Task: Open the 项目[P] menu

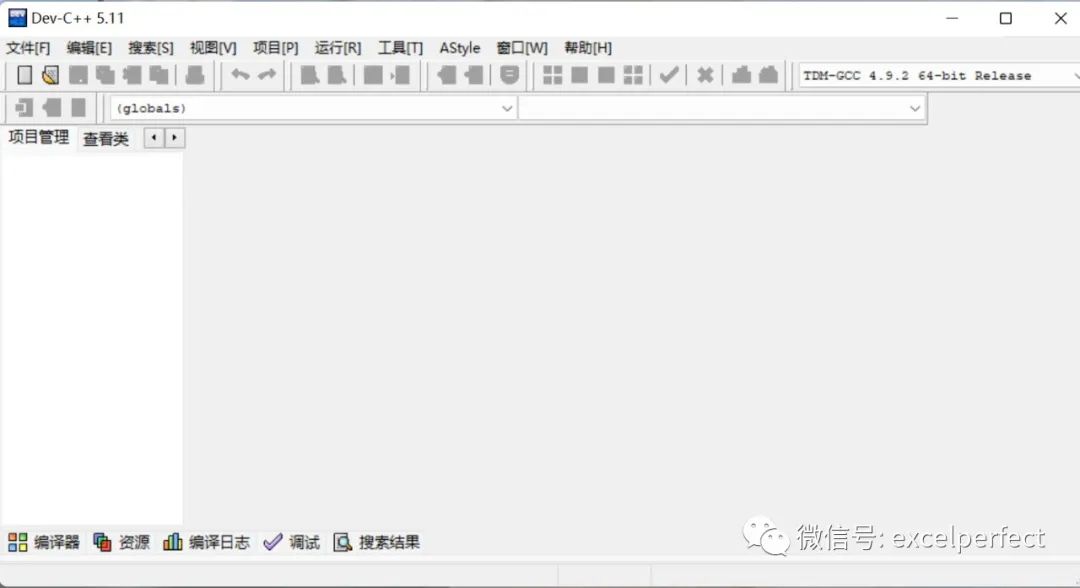Action: click(x=276, y=48)
